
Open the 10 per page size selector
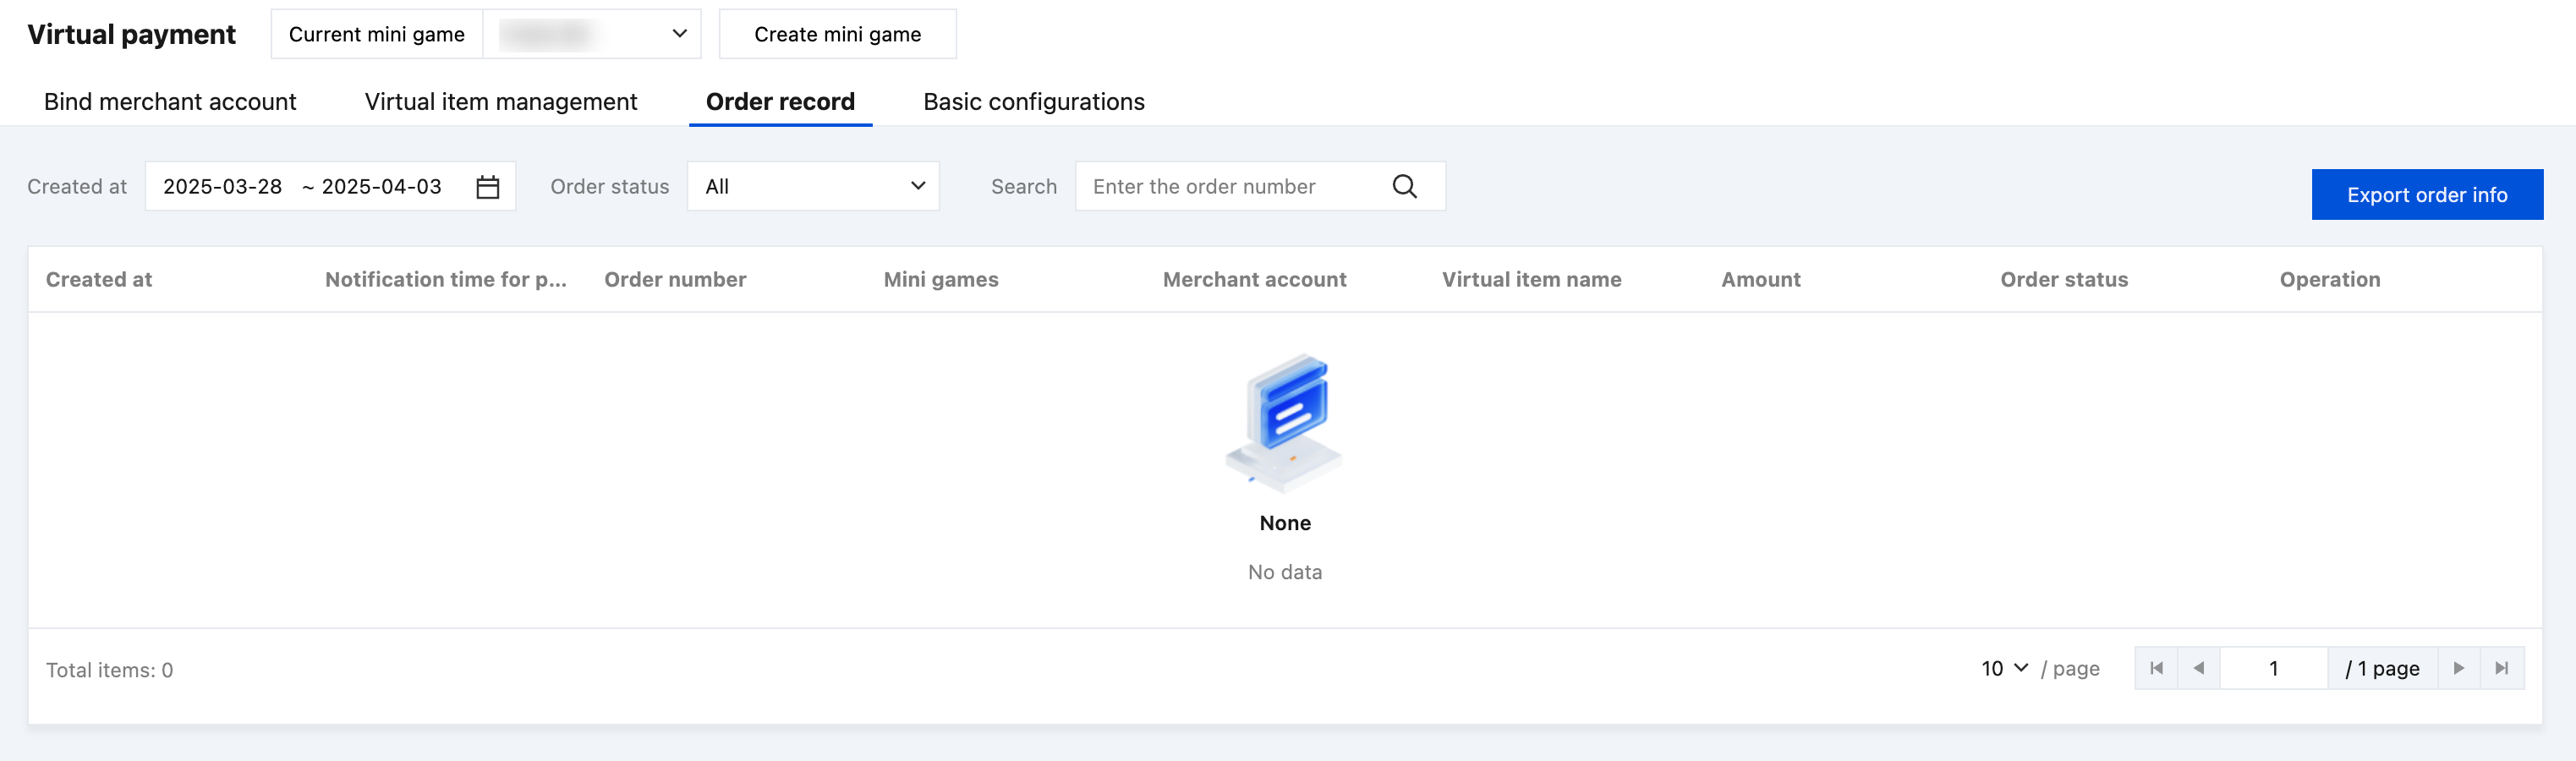pos(2004,668)
